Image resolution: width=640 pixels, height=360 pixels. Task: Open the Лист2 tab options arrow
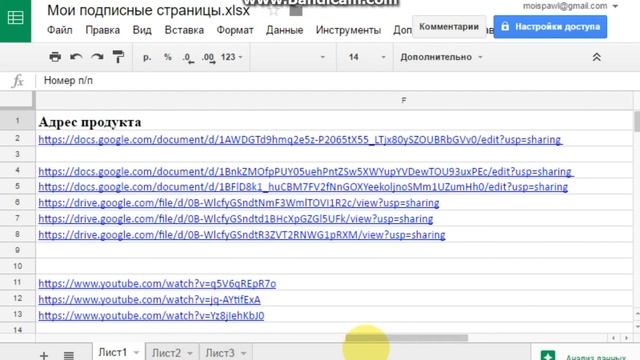(190, 353)
